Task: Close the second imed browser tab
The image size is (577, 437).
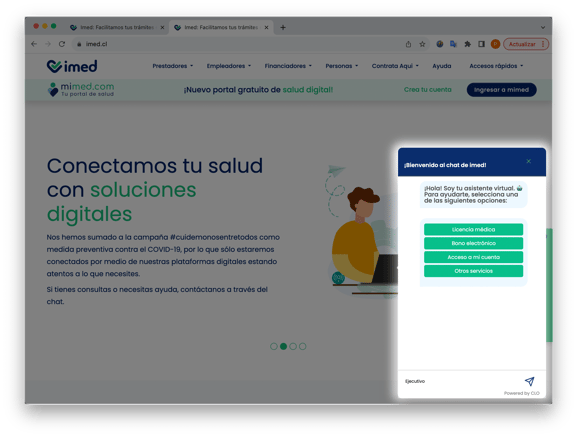Action: click(266, 28)
